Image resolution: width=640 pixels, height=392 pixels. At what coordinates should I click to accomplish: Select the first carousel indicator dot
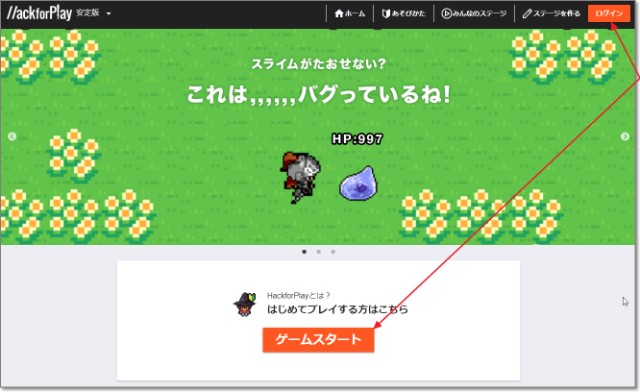[304, 252]
